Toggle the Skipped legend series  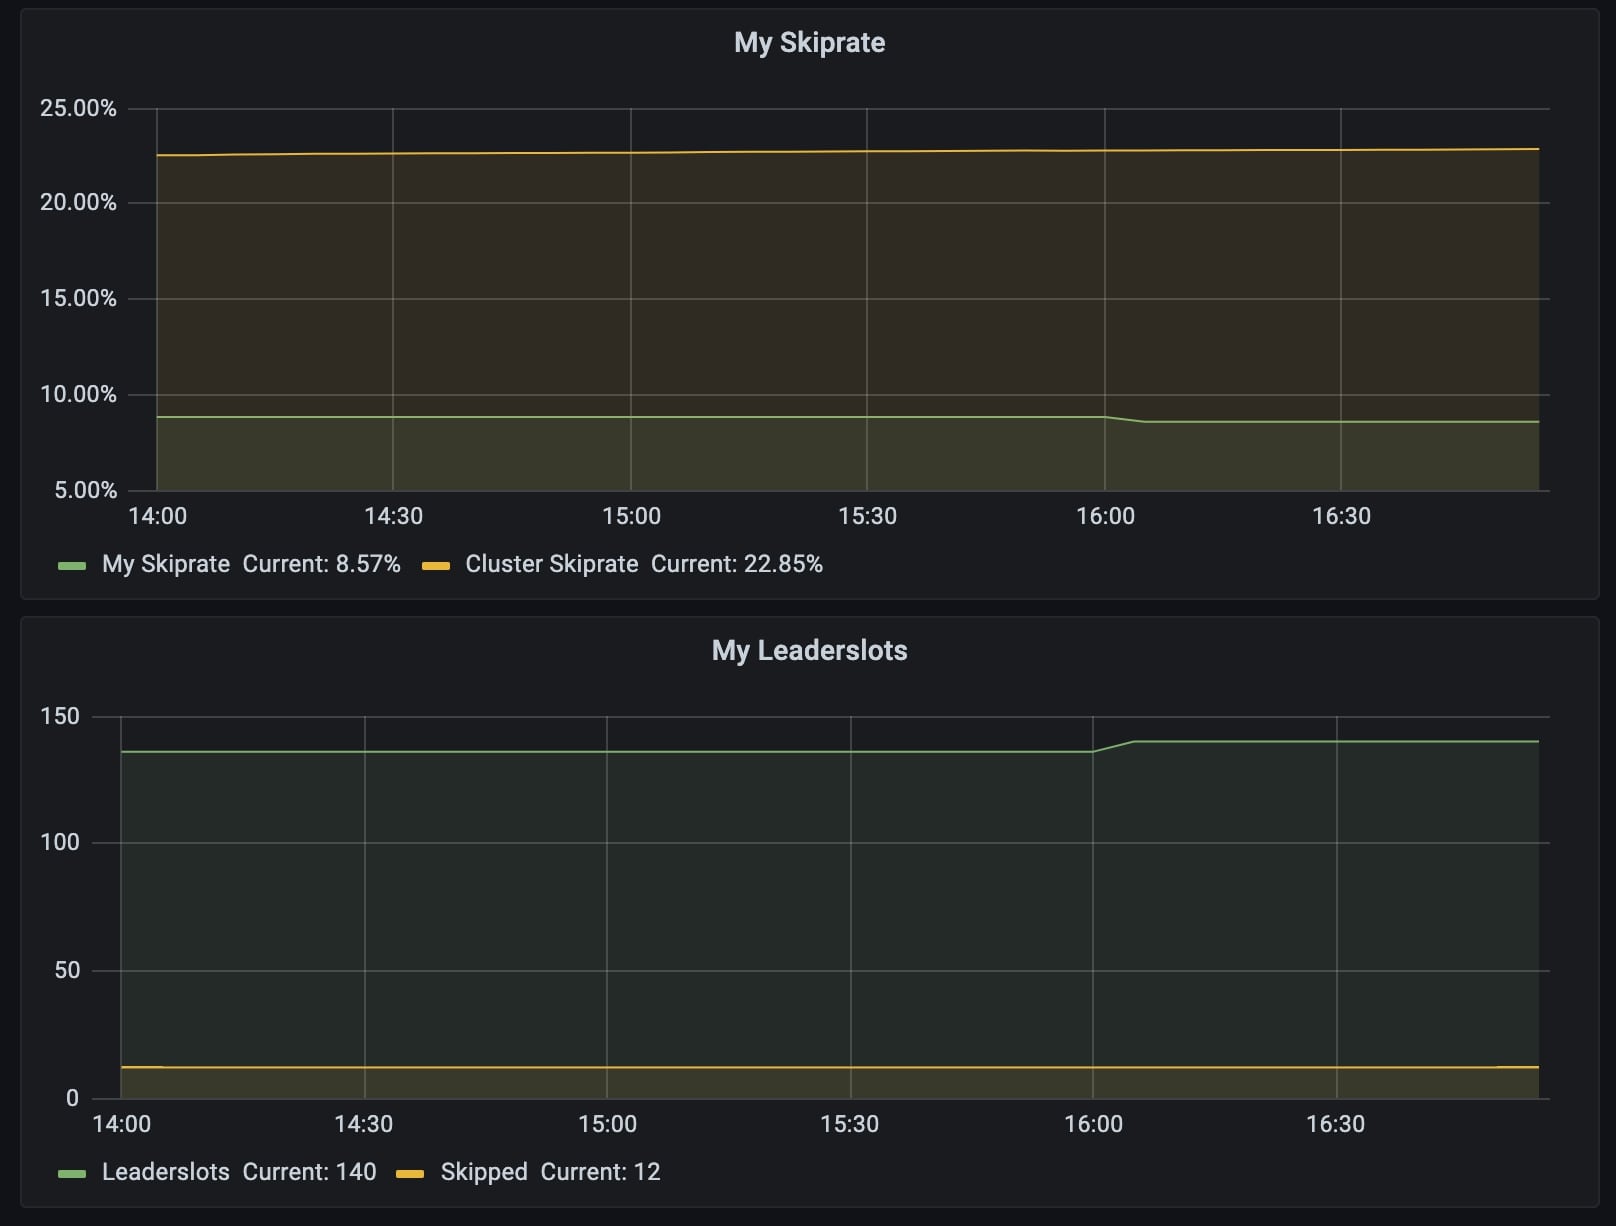[x=484, y=1172]
